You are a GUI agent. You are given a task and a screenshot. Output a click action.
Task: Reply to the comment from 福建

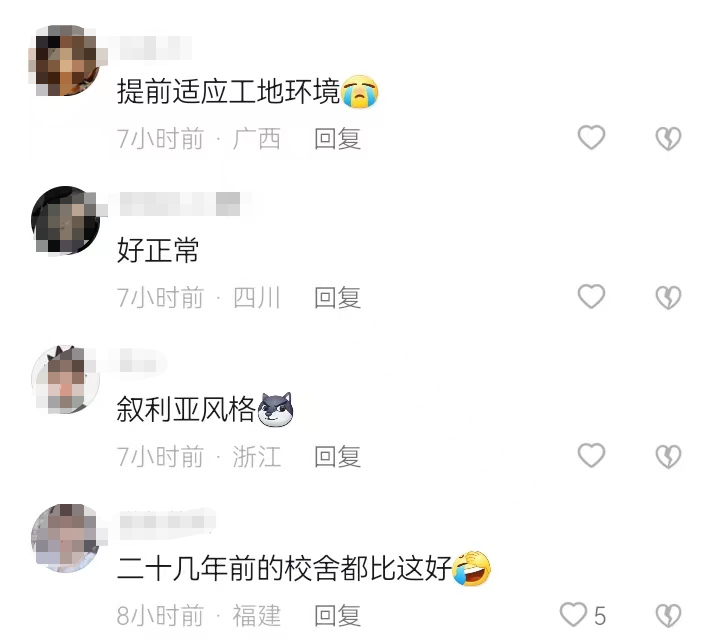tap(338, 615)
